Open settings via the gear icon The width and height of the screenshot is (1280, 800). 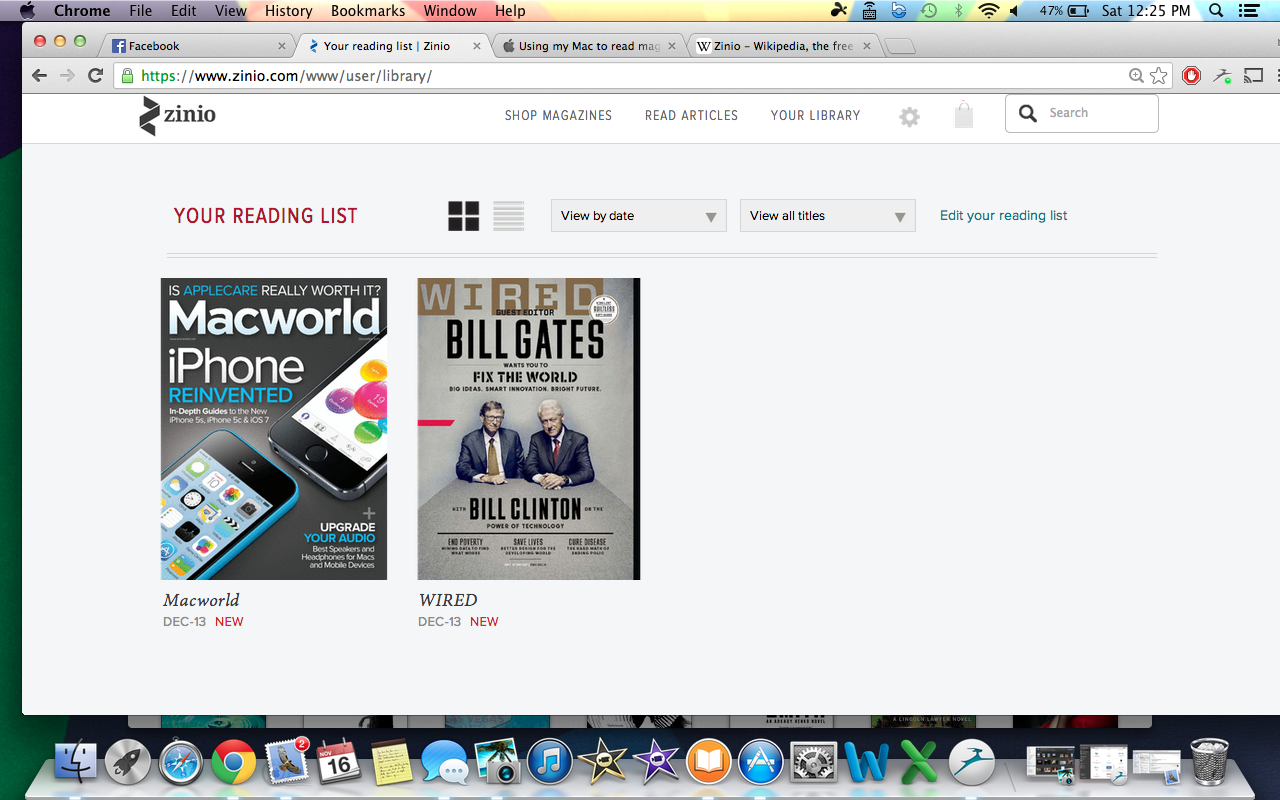coord(909,117)
